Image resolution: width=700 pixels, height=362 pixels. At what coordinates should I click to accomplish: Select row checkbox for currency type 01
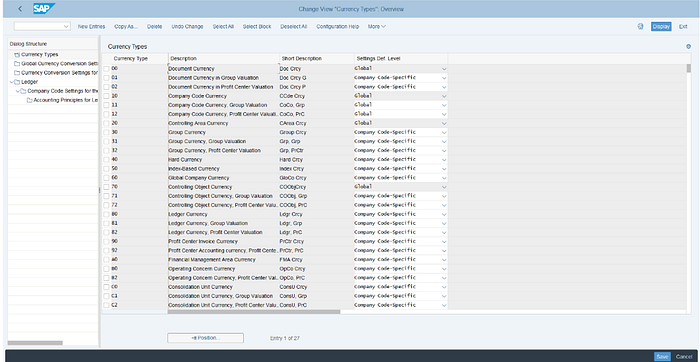tap(106, 78)
